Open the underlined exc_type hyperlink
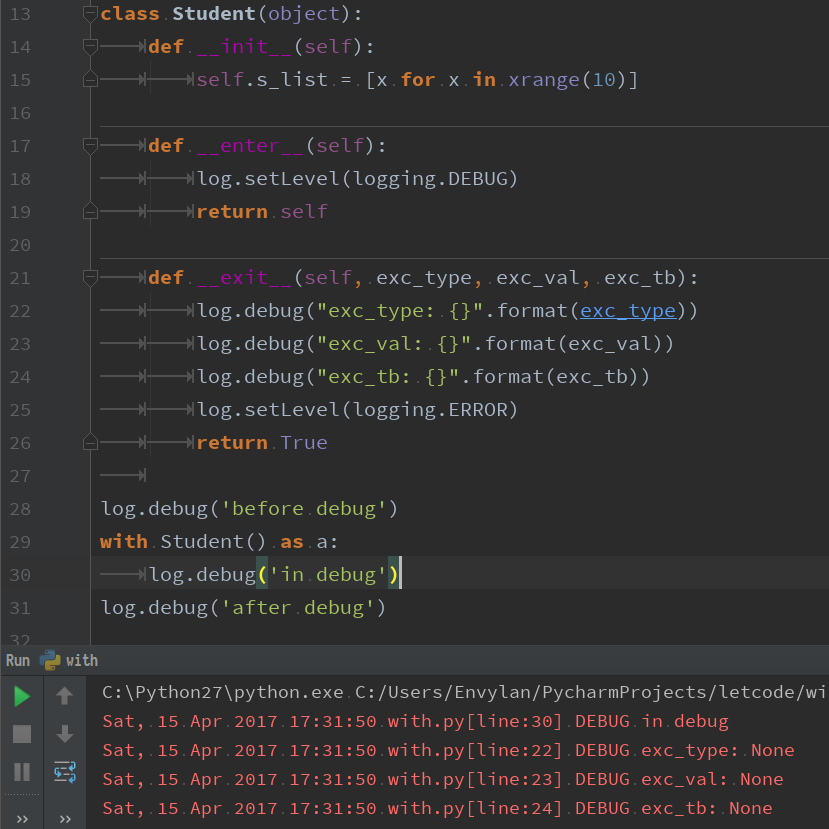 [628, 310]
